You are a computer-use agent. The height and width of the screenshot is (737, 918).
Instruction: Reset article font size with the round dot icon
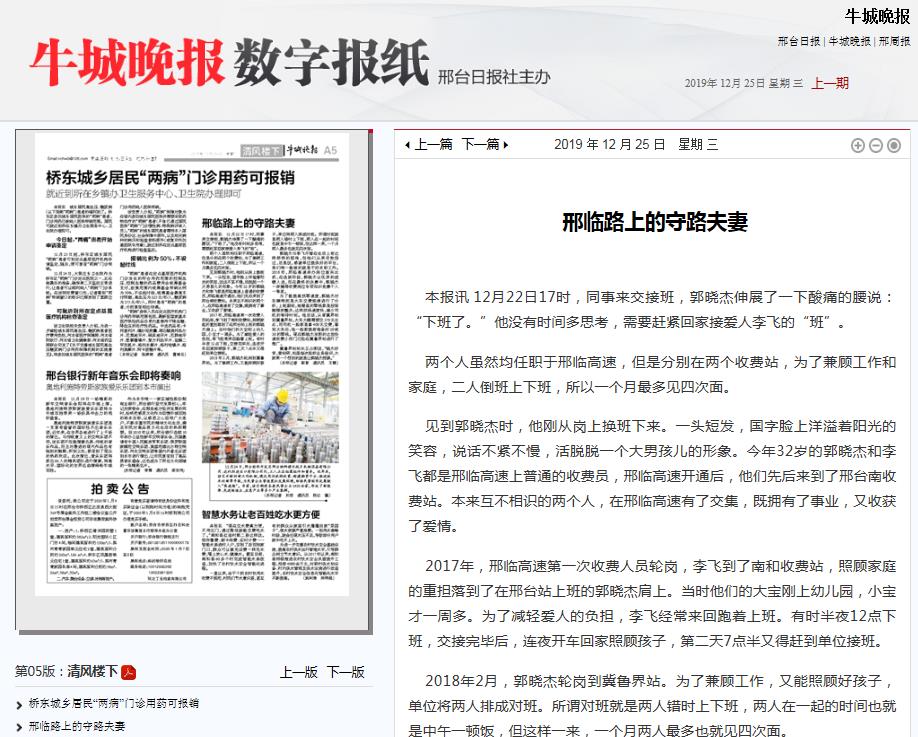(893, 145)
